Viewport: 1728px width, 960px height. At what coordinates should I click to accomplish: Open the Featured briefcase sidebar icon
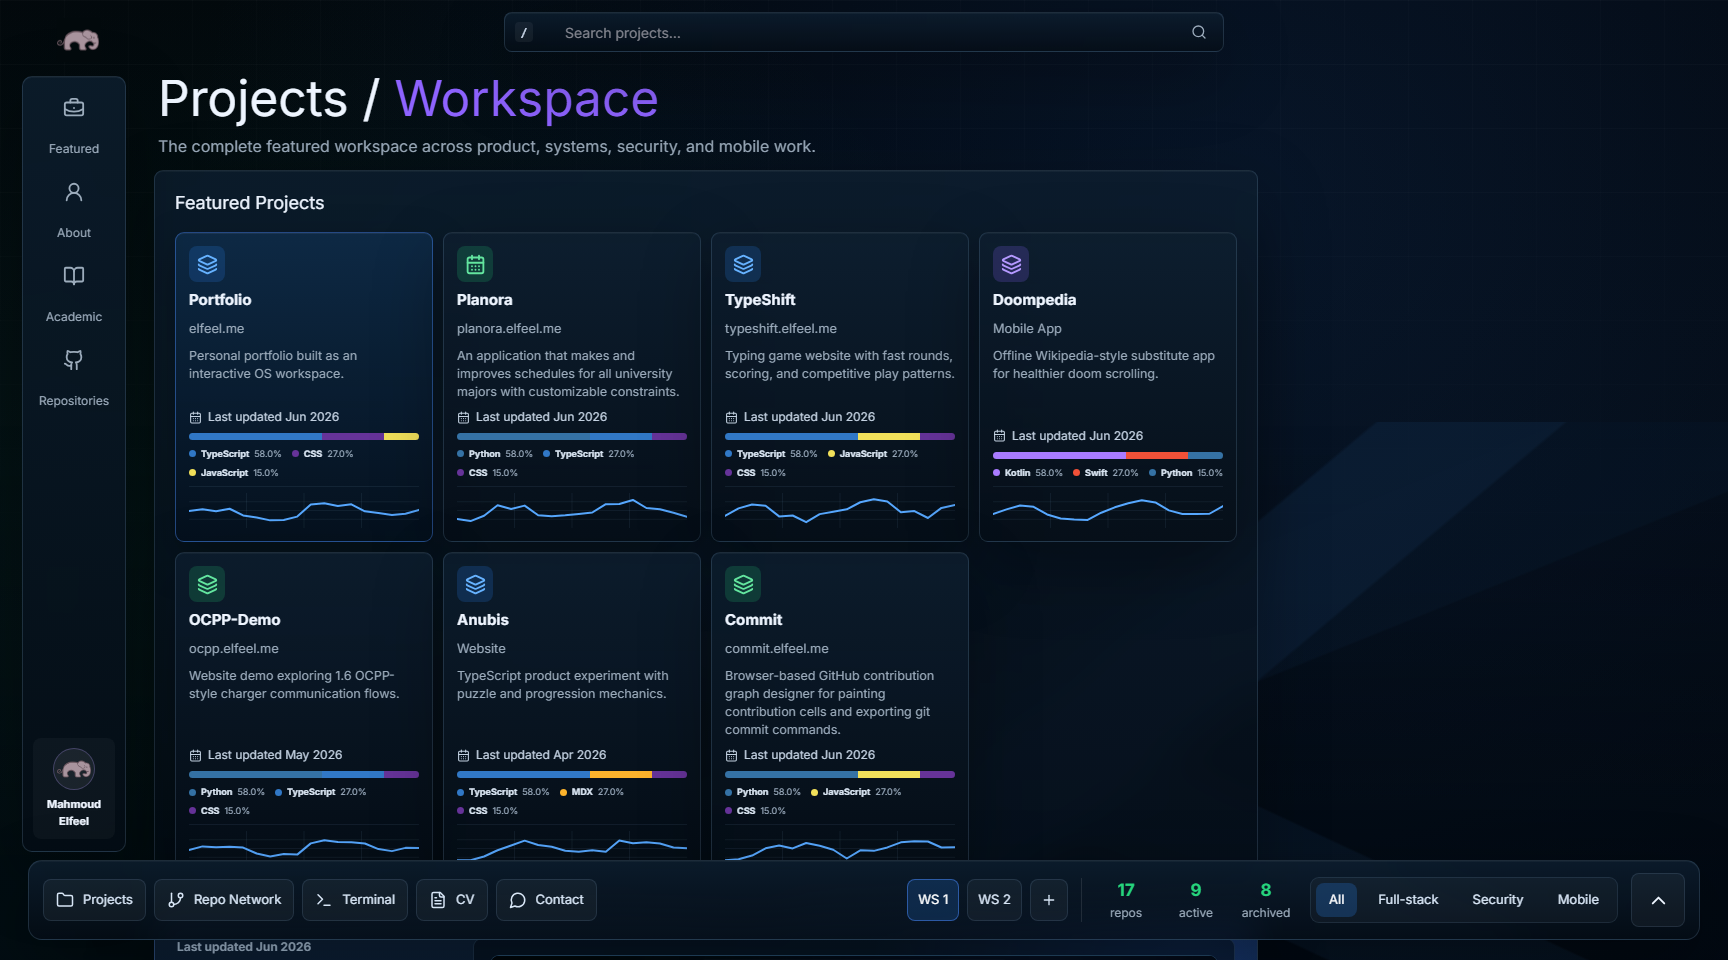point(74,108)
